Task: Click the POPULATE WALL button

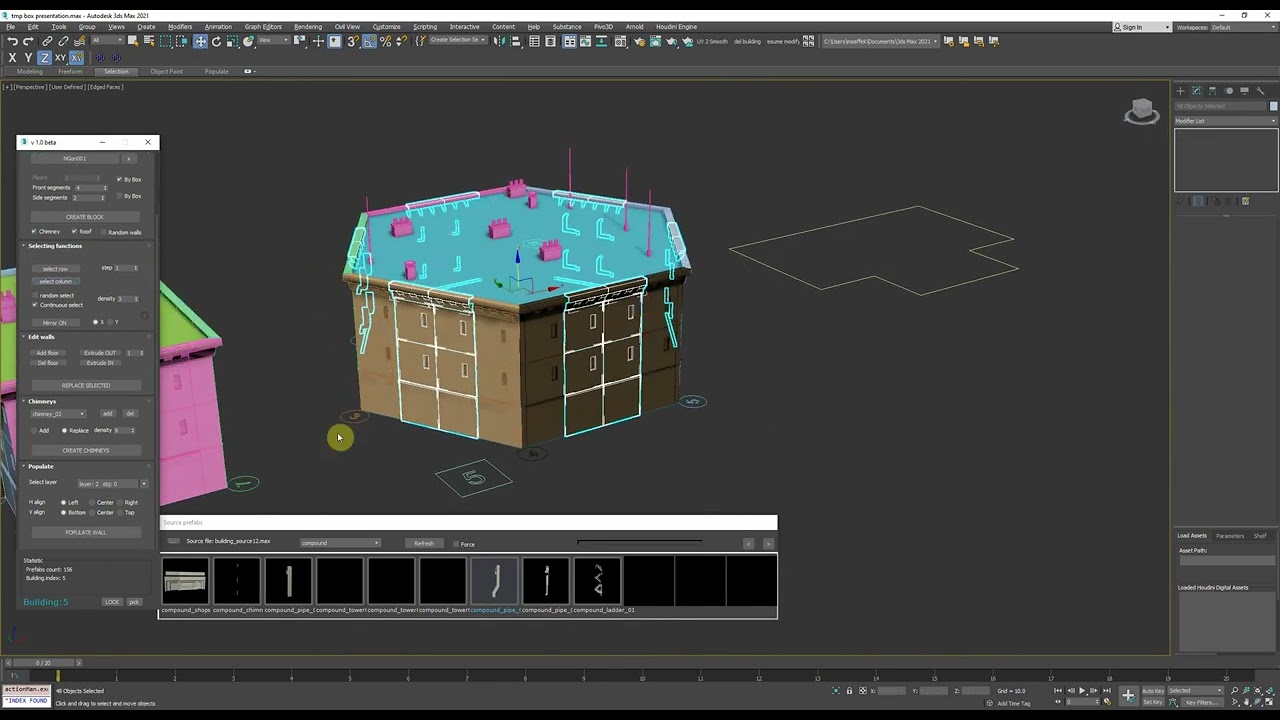Action: click(85, 533)
